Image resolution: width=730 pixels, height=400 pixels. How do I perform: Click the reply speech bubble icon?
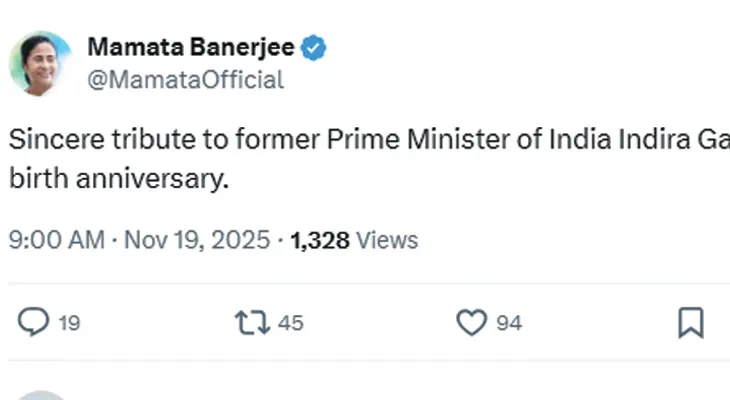pyautogui.click(x=34, y=322)
